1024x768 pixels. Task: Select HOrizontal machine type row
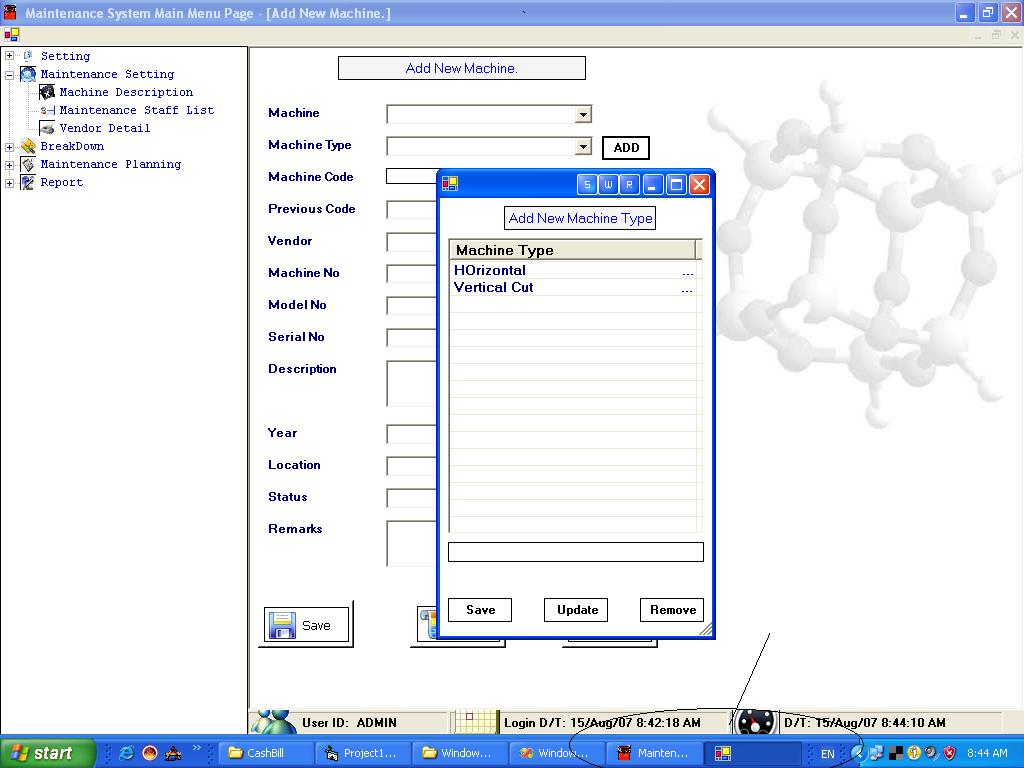tap(574, 270)
